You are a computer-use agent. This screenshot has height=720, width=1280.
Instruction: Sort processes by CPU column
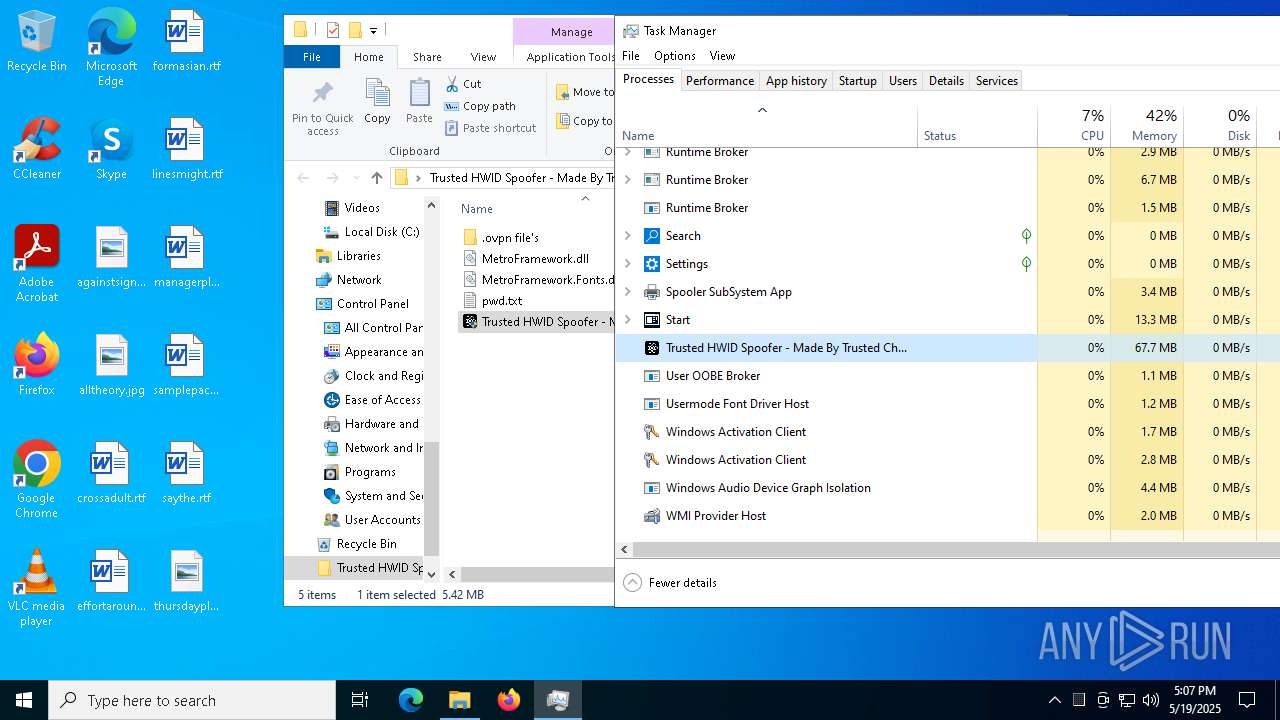1074,125
